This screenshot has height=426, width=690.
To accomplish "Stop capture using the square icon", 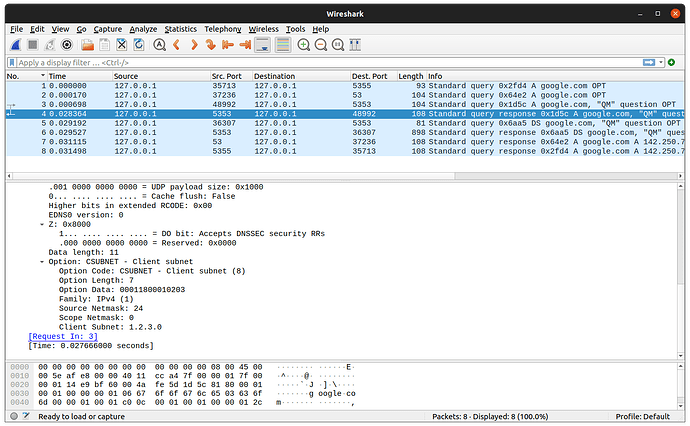I will (x=33, y=45).
